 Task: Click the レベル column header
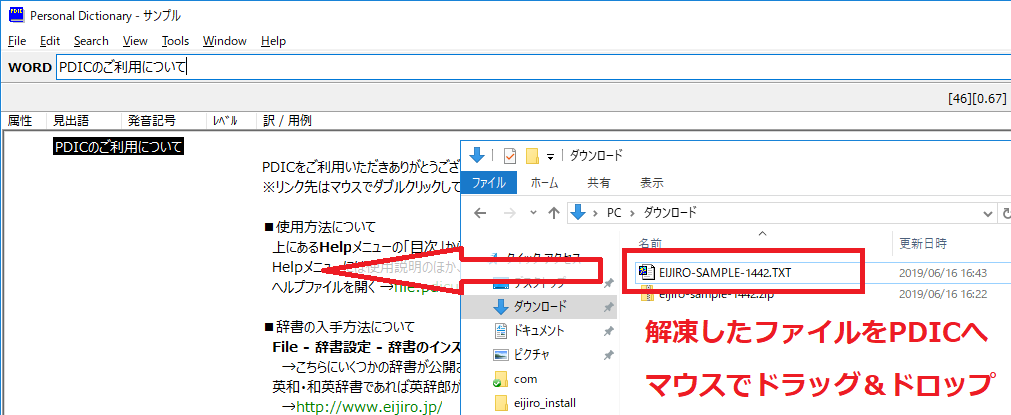[x=225, y=121]
